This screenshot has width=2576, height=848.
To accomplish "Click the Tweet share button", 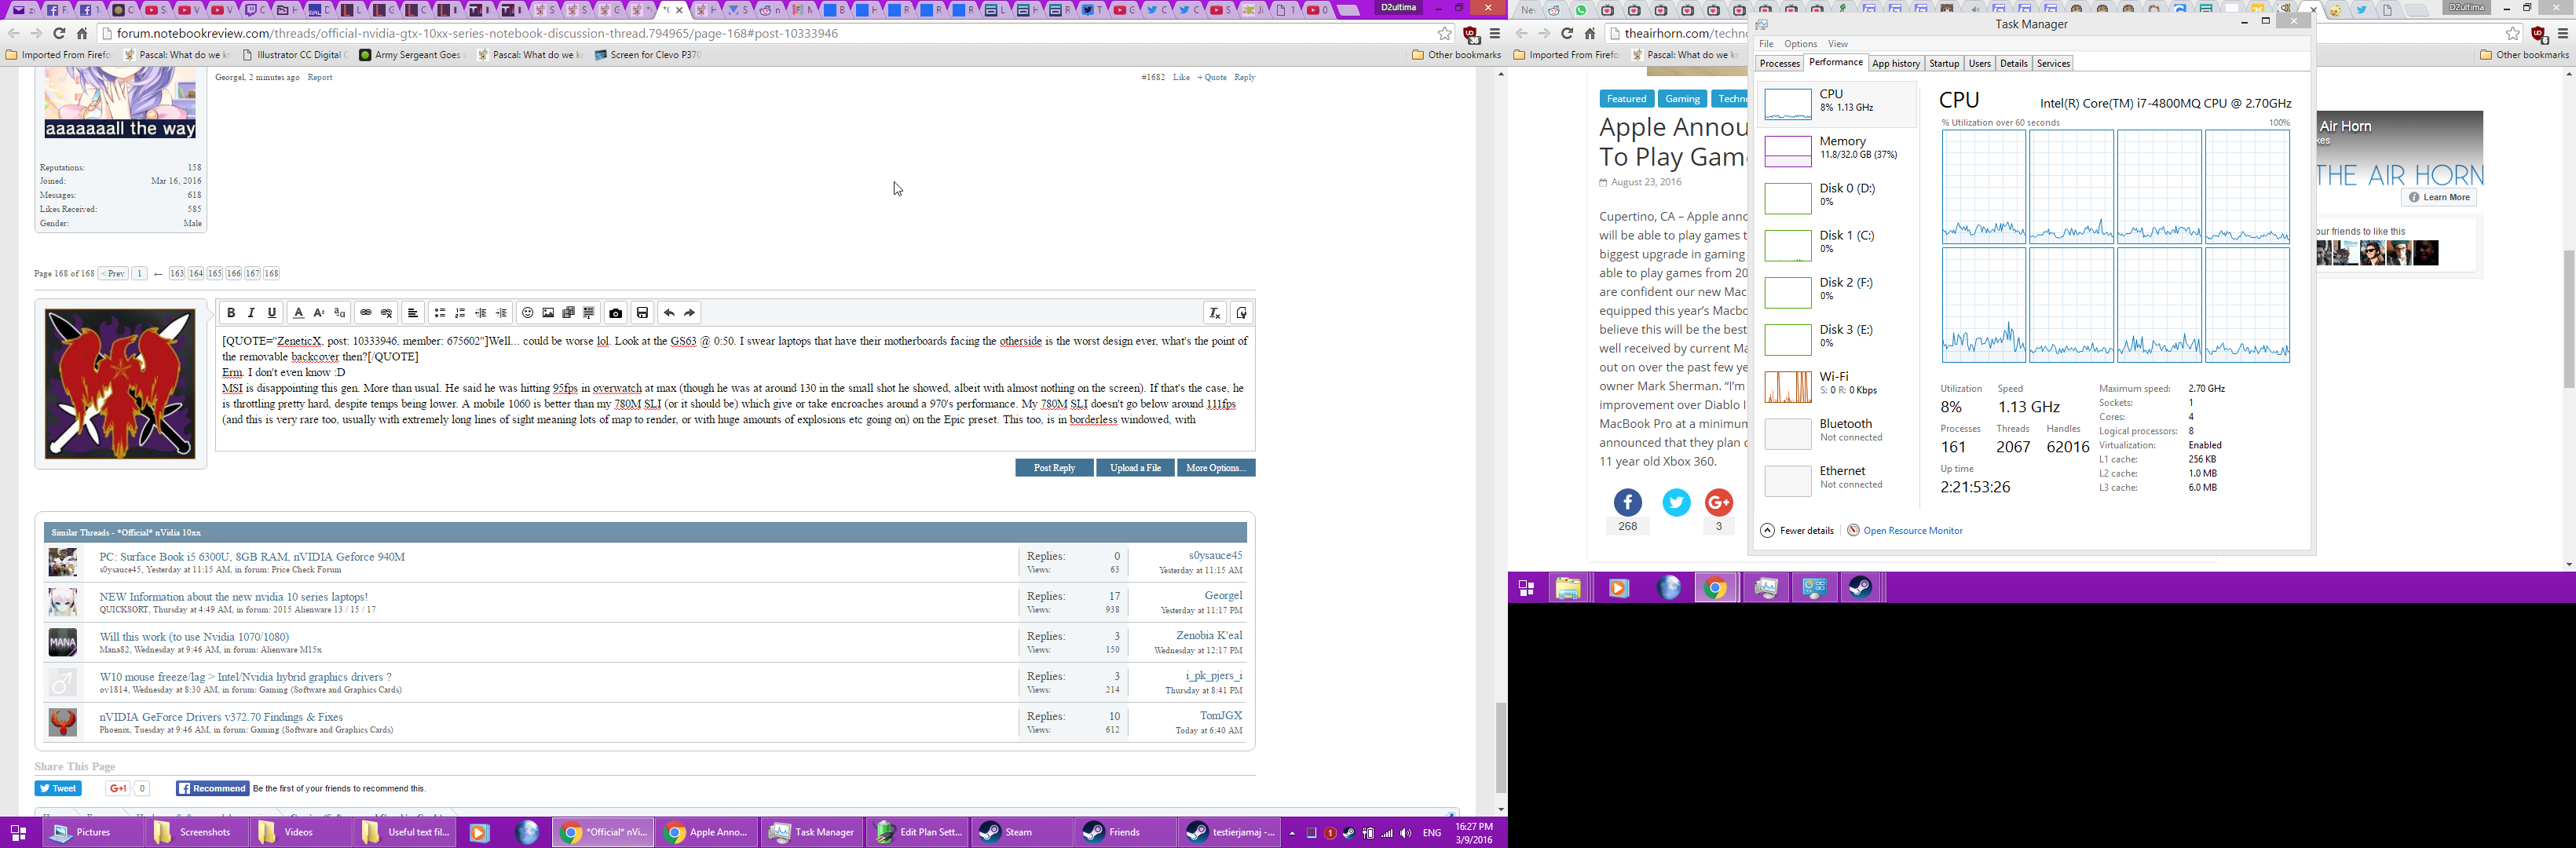I will point(58,789).
